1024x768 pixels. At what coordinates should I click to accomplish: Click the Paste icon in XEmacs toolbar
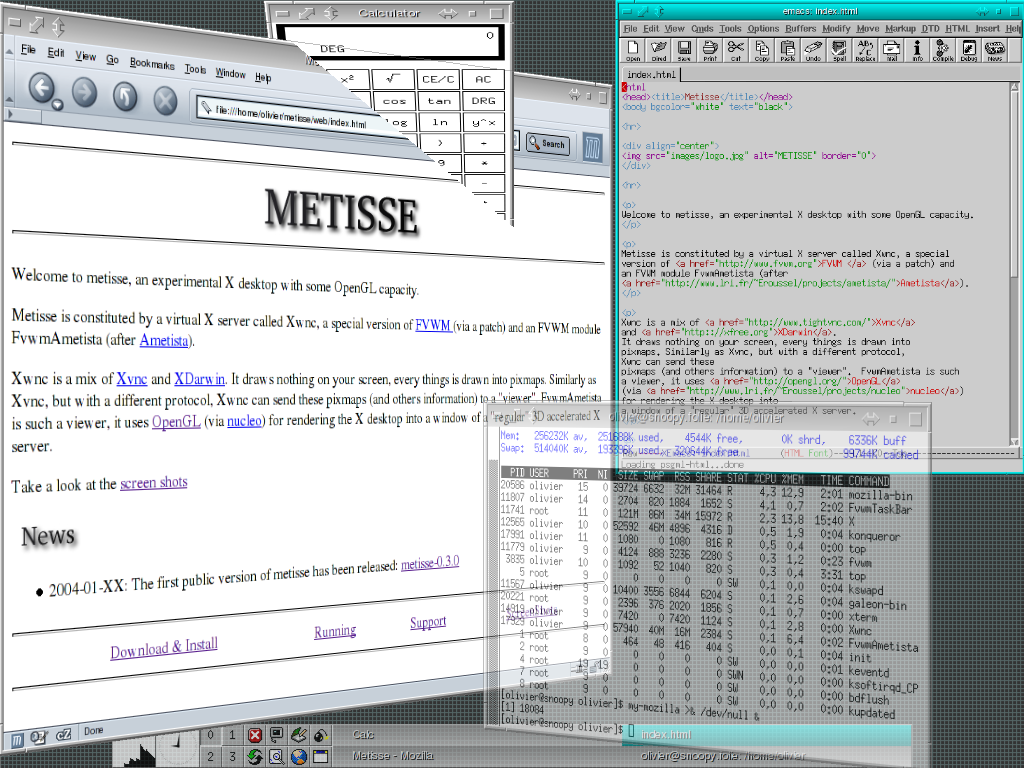coord(787,49)
